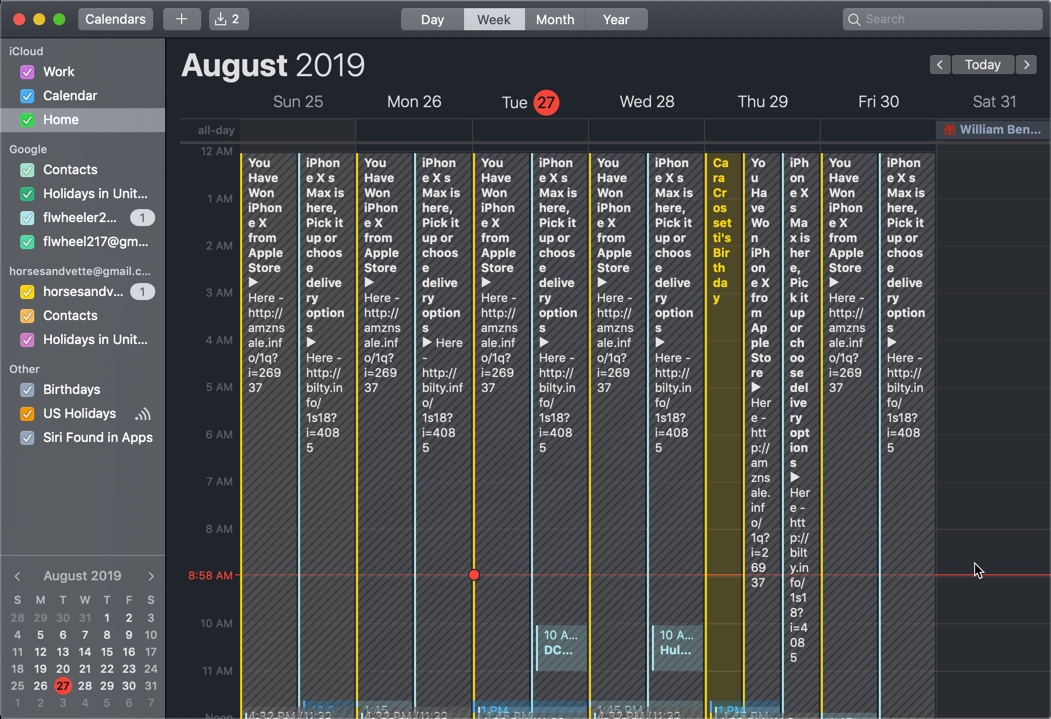Click the plus button to add event
This screenshot has height=719, width=1051.
[182, 19]
